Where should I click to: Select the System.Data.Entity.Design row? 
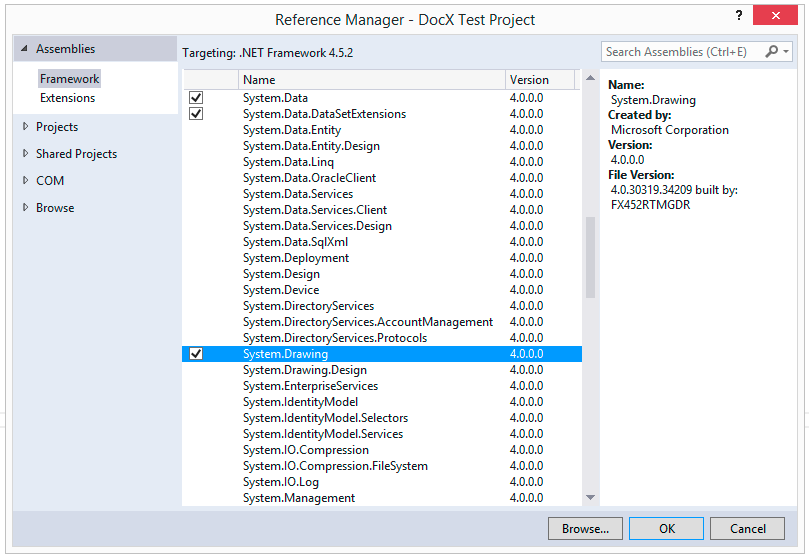[x=382, y=146]
